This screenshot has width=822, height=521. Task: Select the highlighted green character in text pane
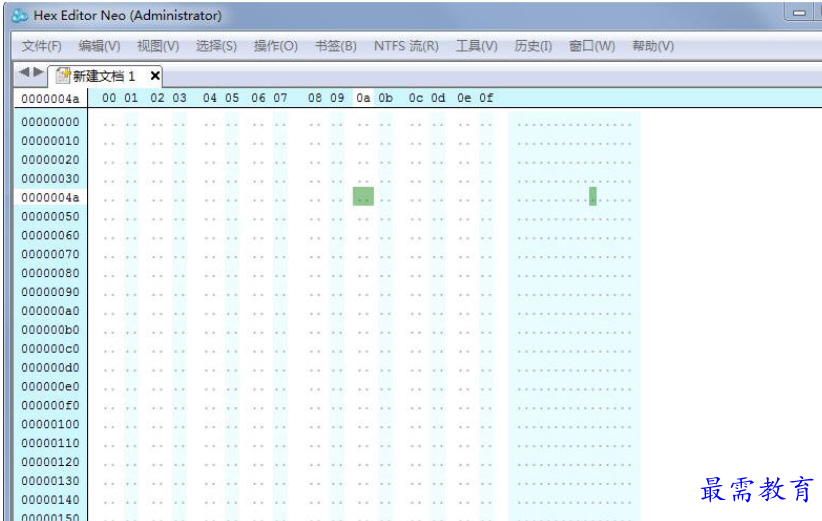point(593,197)
